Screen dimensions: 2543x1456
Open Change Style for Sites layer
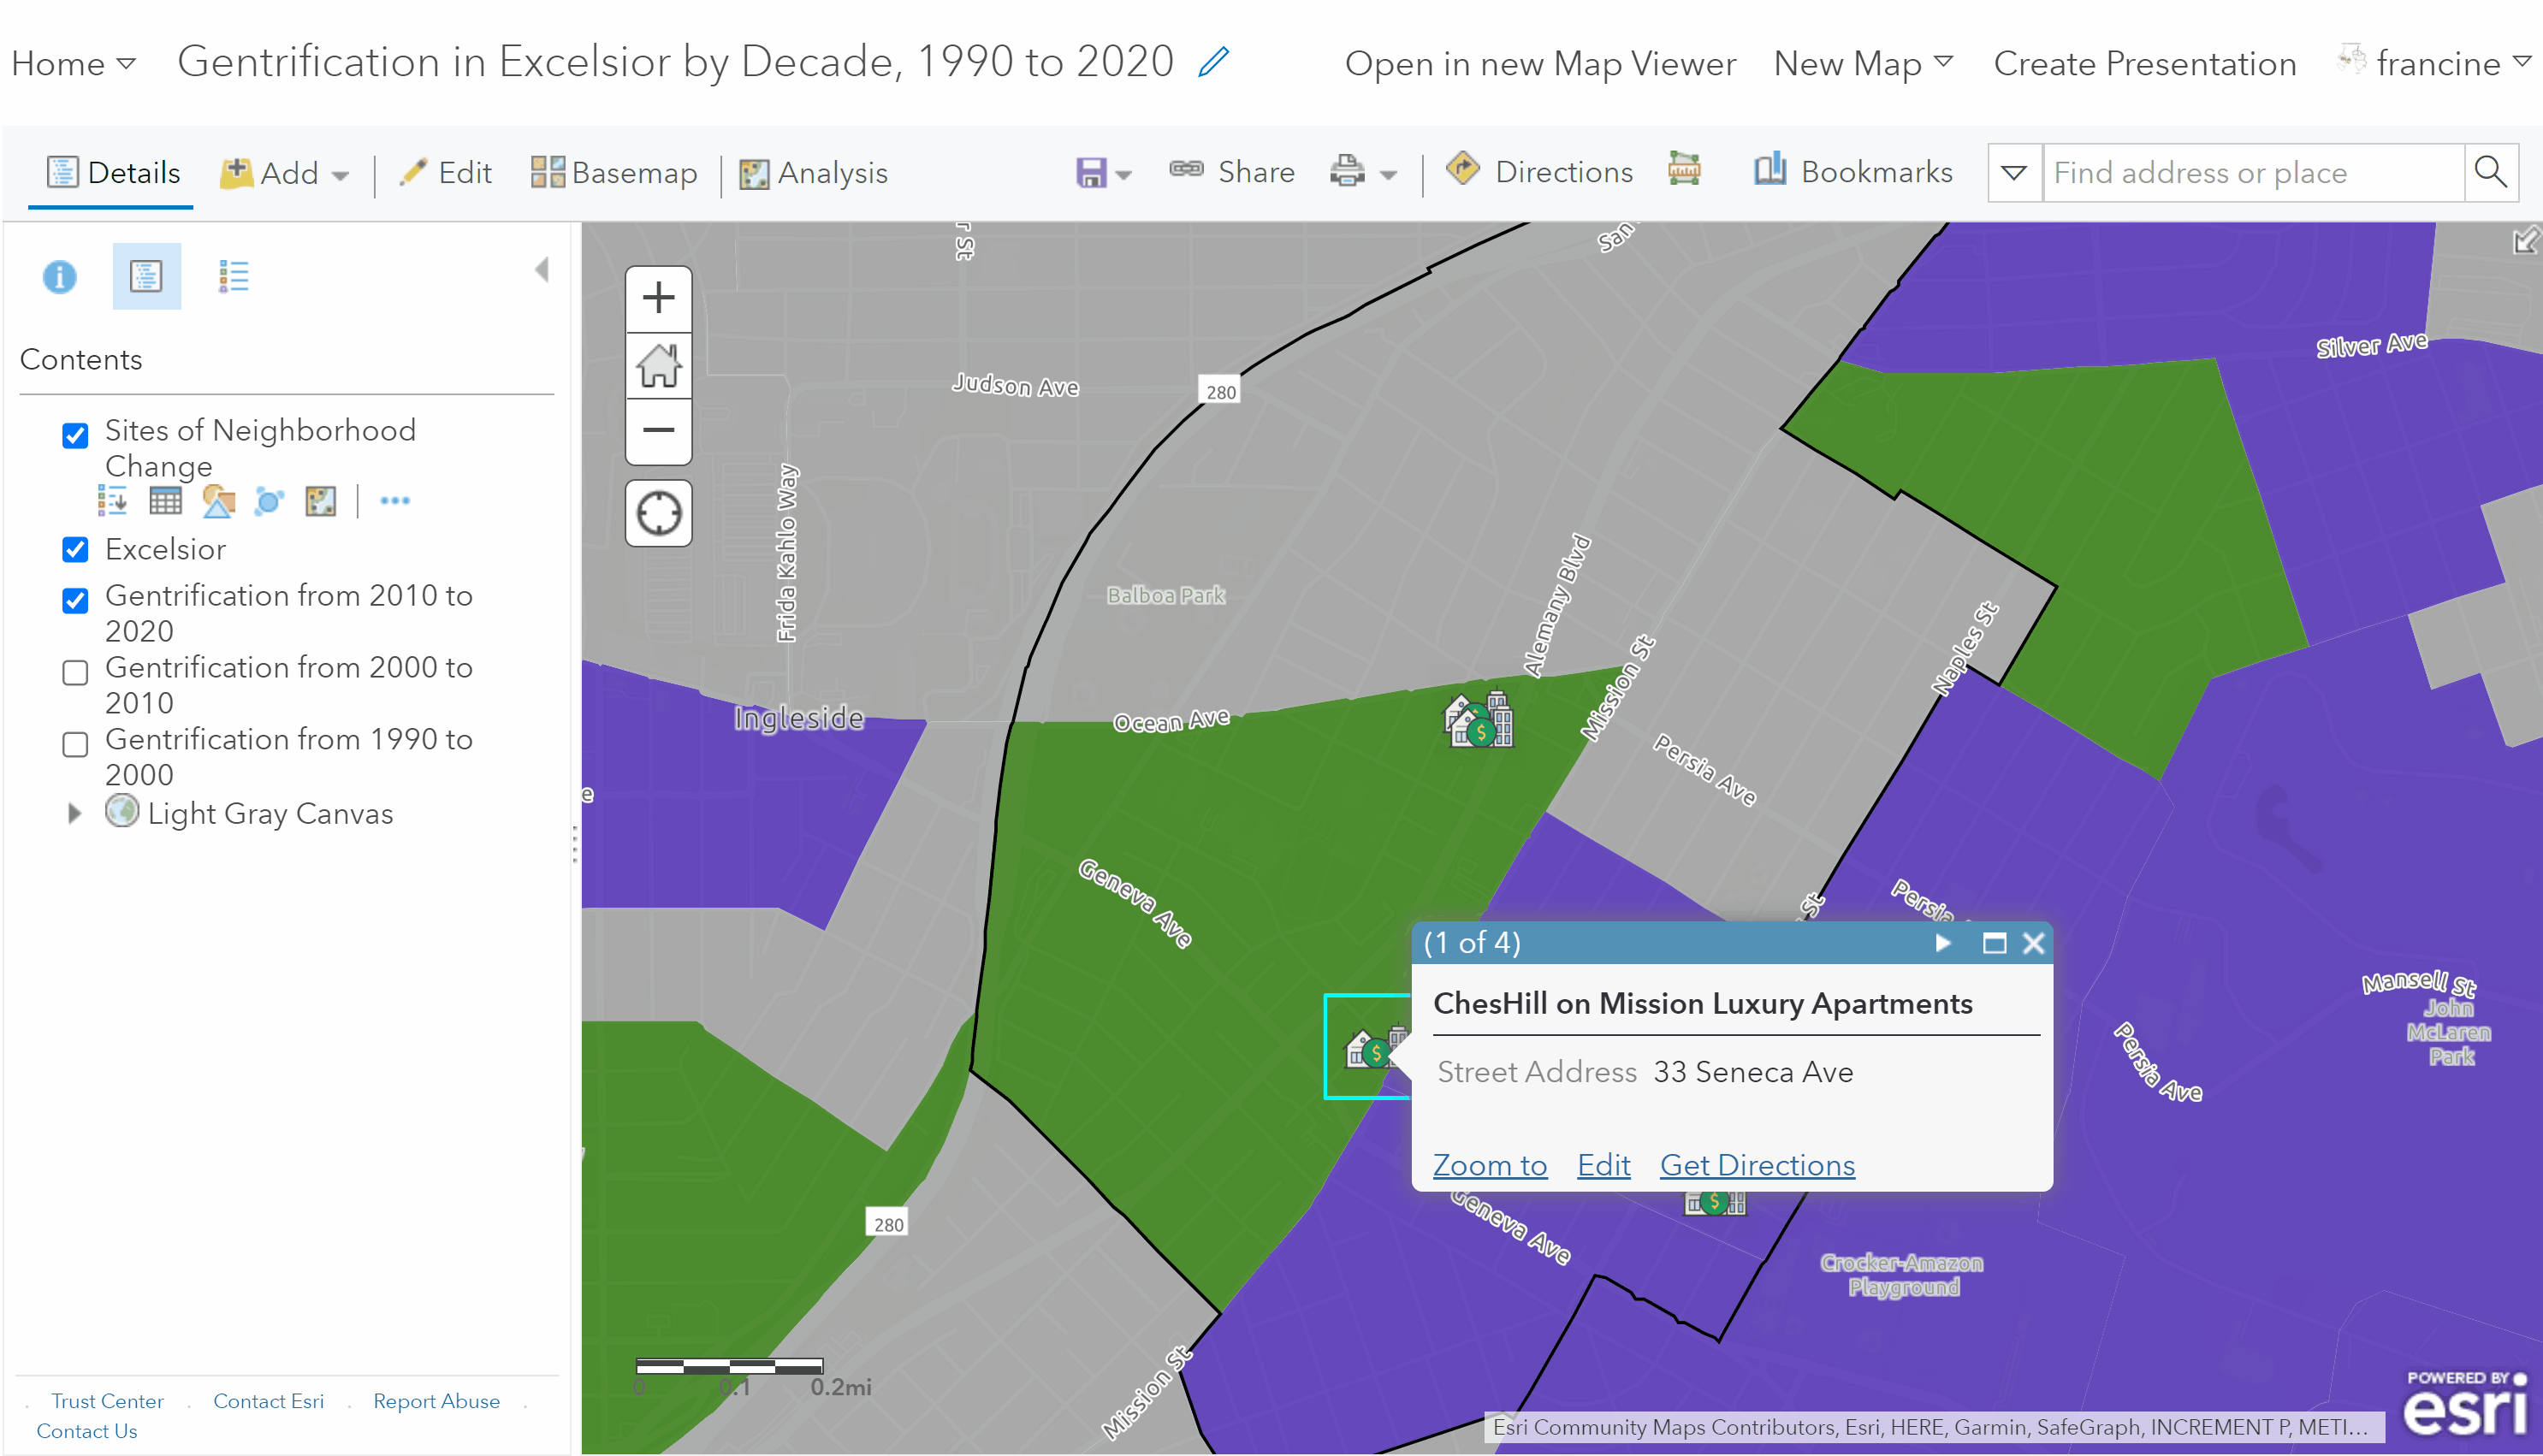(217, 501)
